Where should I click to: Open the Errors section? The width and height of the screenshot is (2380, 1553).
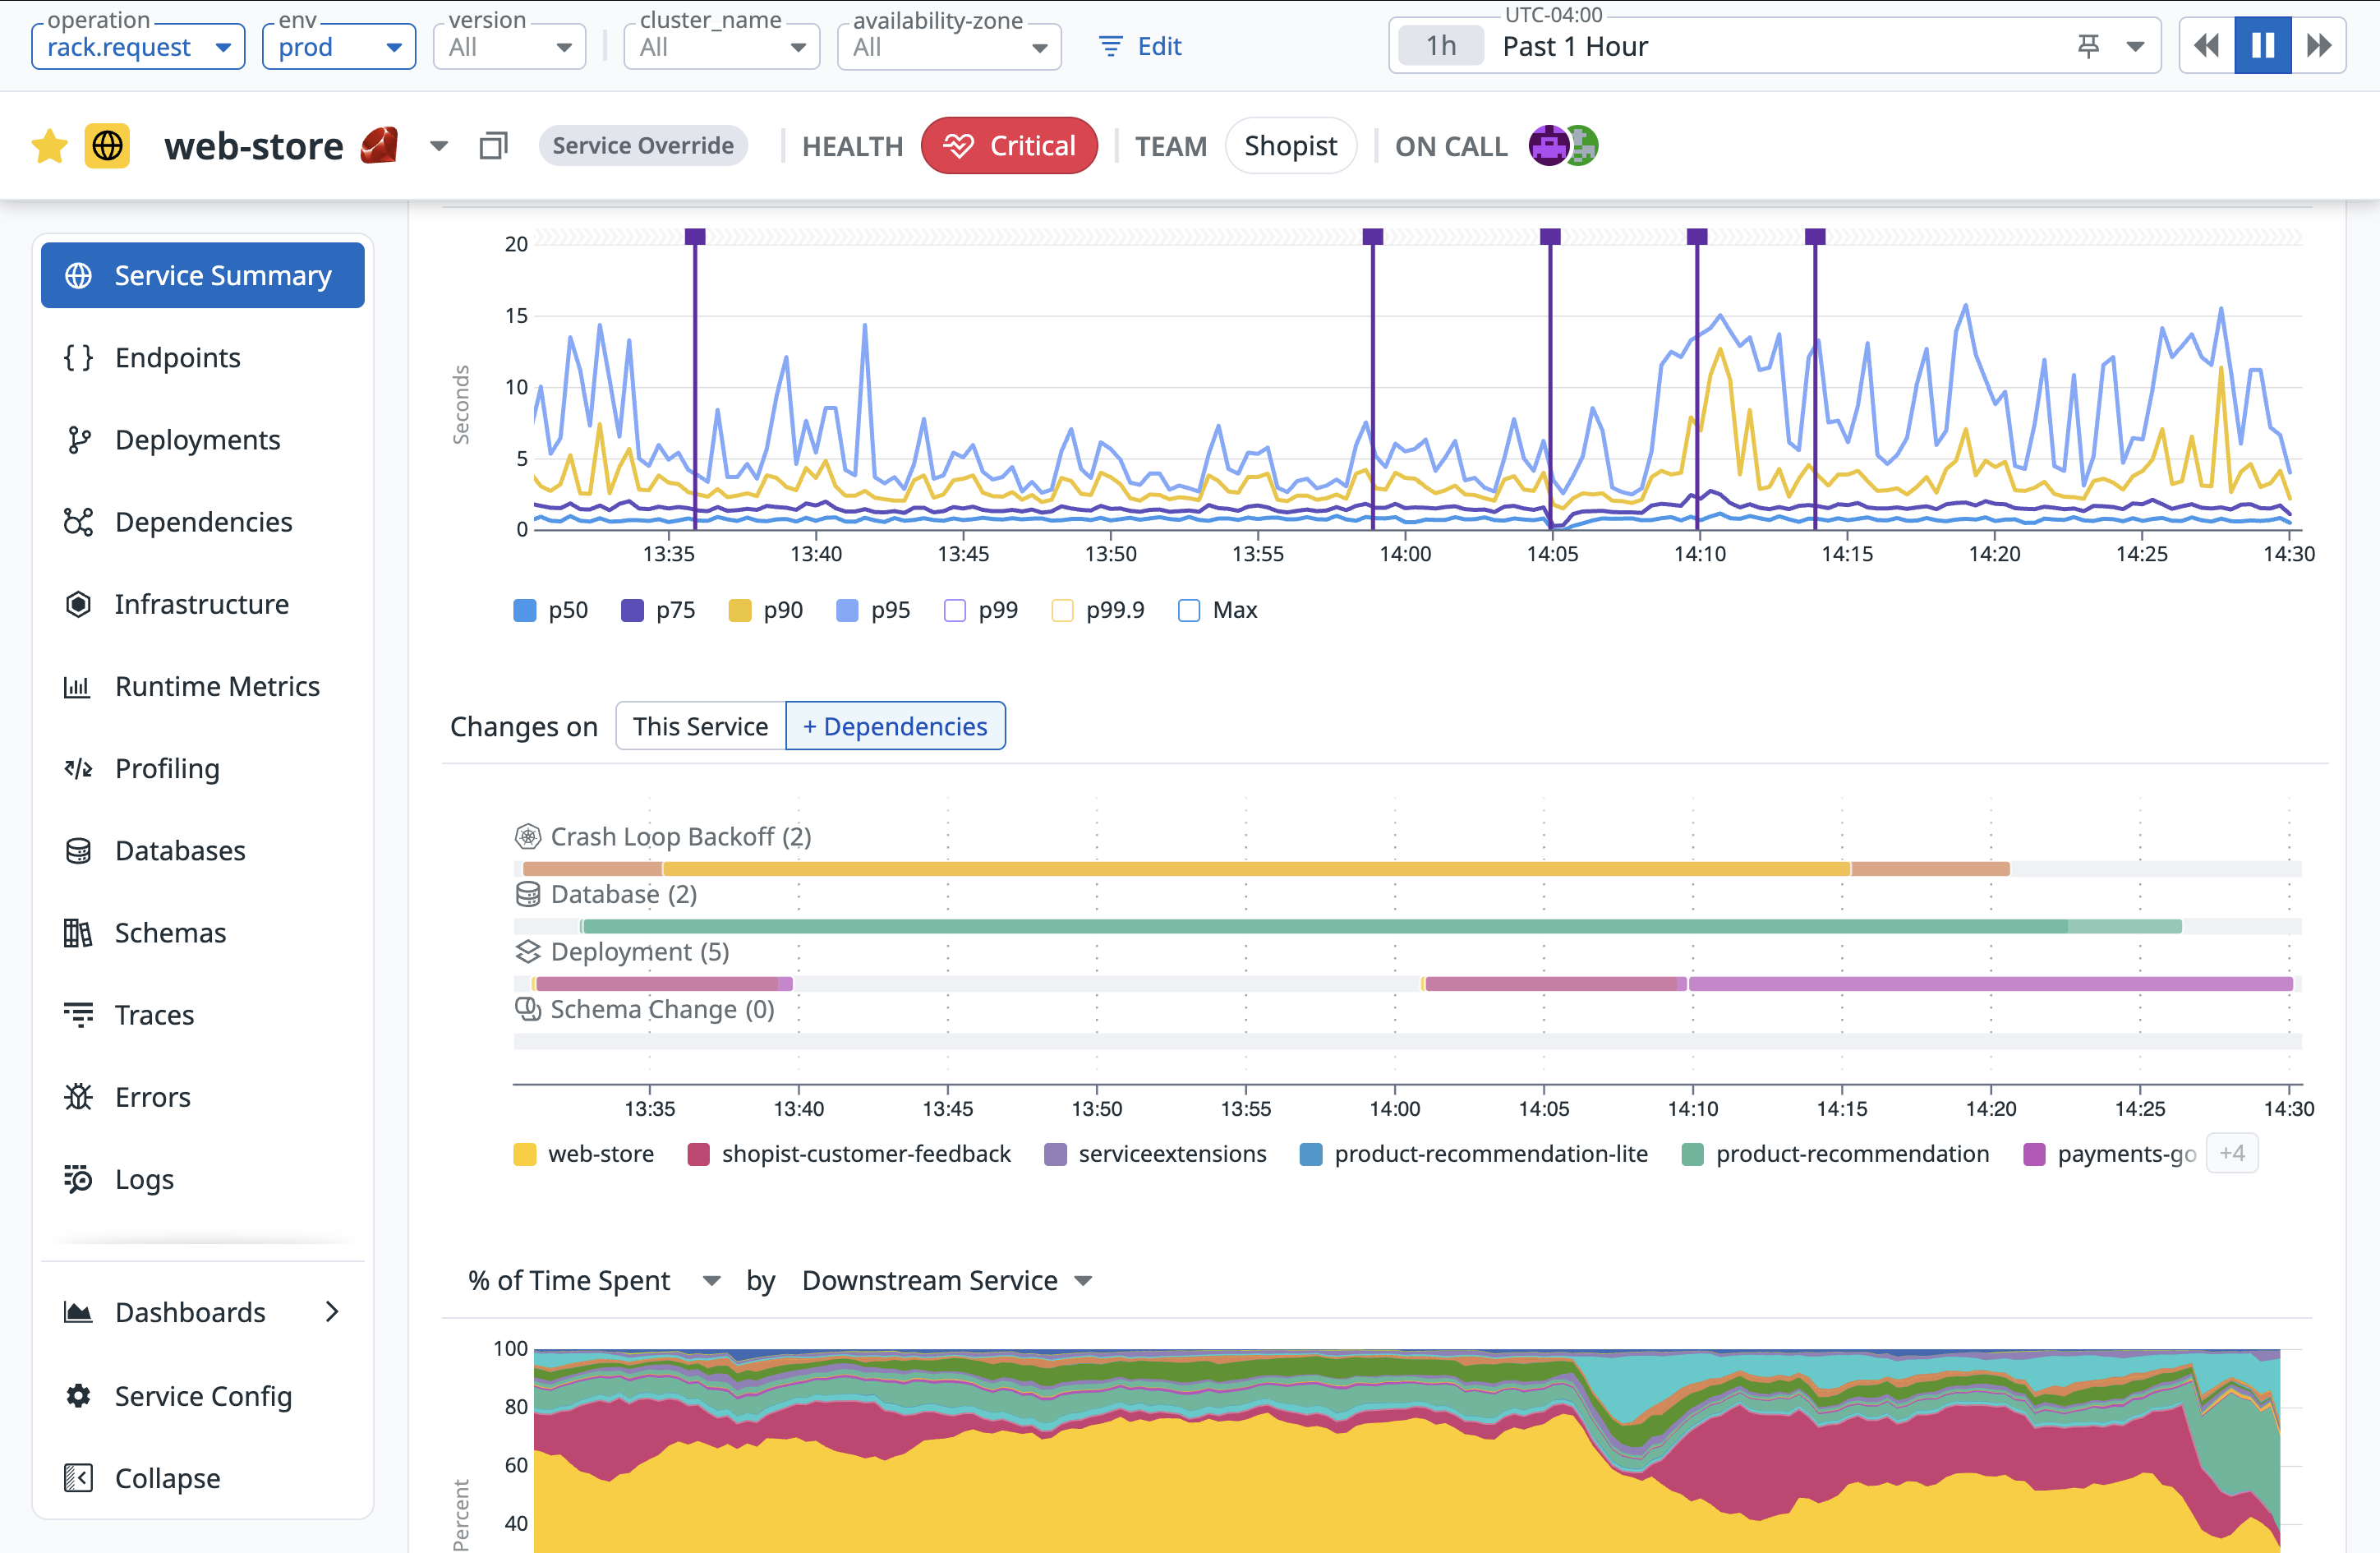pyautogui.click(x=152, y=1096)
